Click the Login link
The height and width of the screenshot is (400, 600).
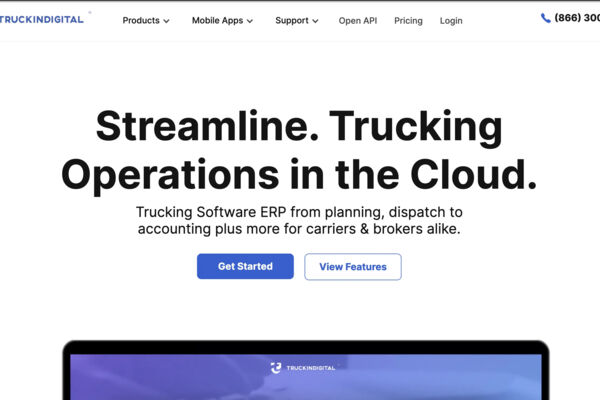point(451,21)
